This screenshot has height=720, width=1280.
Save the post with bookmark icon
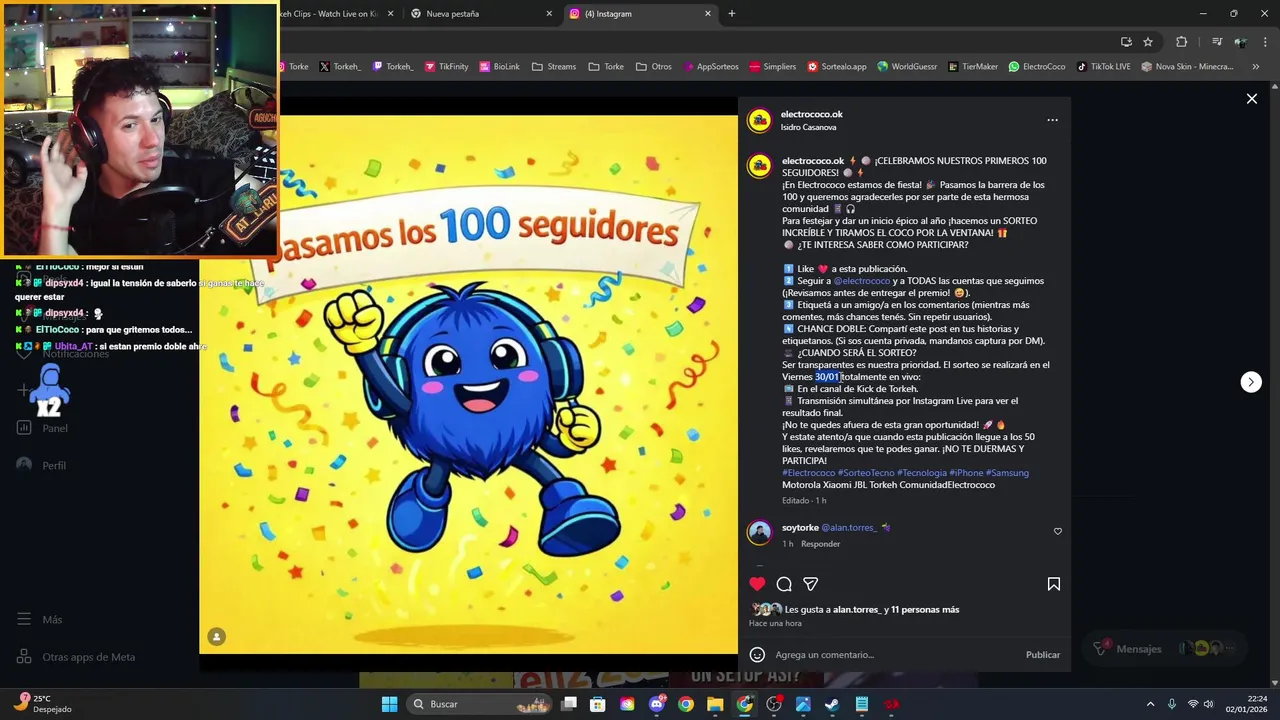(x=1054, y=584)
